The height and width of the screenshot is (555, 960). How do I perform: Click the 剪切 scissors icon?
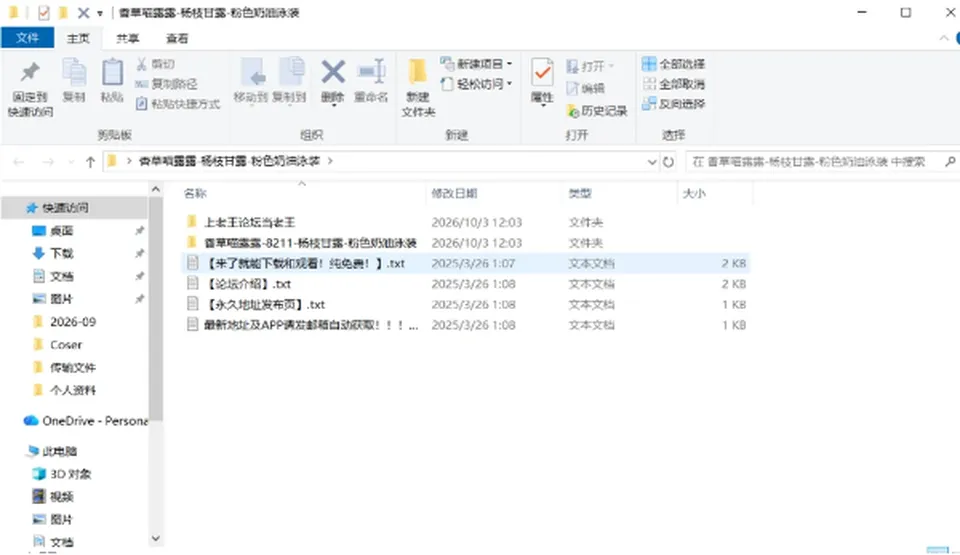tap(141, 64)
